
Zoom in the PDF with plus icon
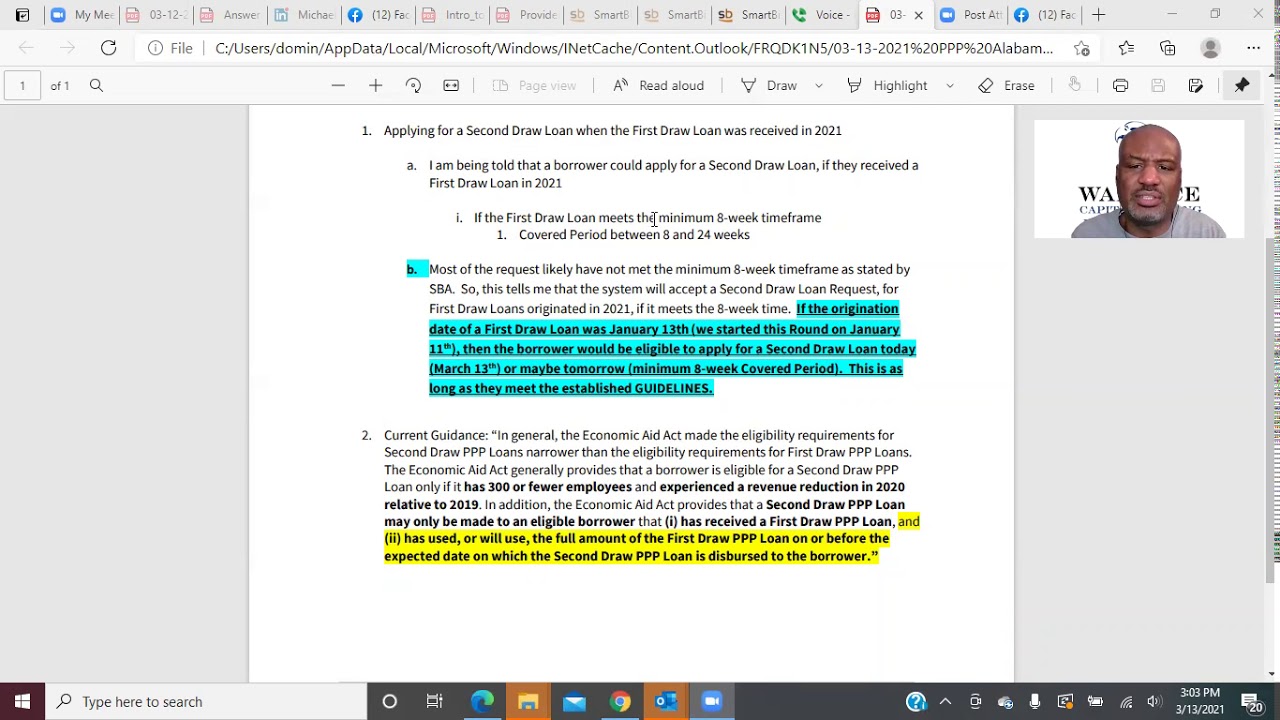click(376, 86)
